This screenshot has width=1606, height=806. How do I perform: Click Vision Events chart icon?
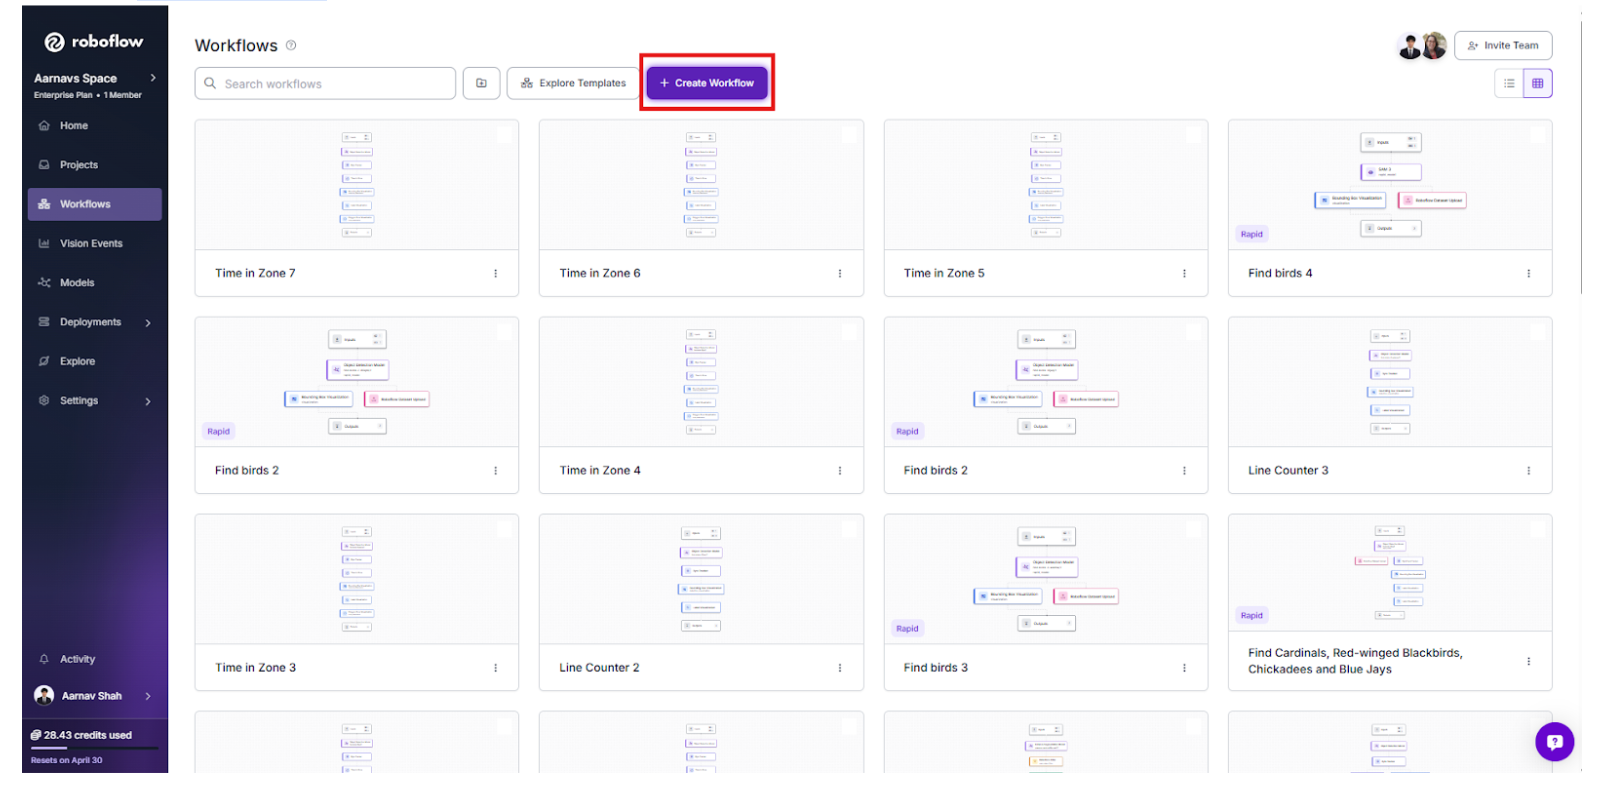44,244
